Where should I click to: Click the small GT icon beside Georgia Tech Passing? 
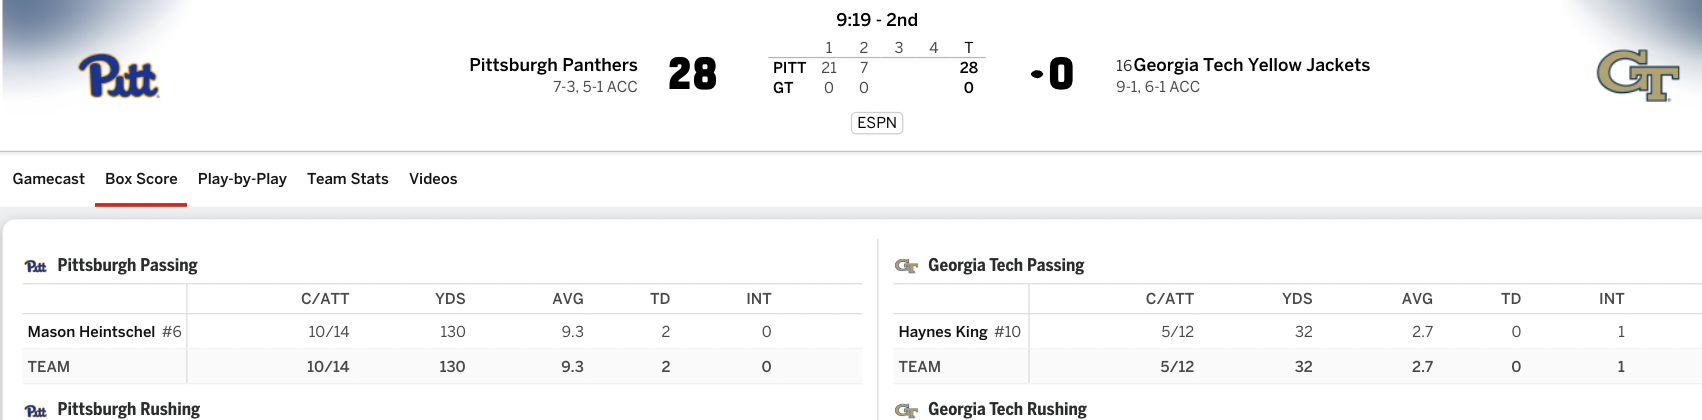906,266
